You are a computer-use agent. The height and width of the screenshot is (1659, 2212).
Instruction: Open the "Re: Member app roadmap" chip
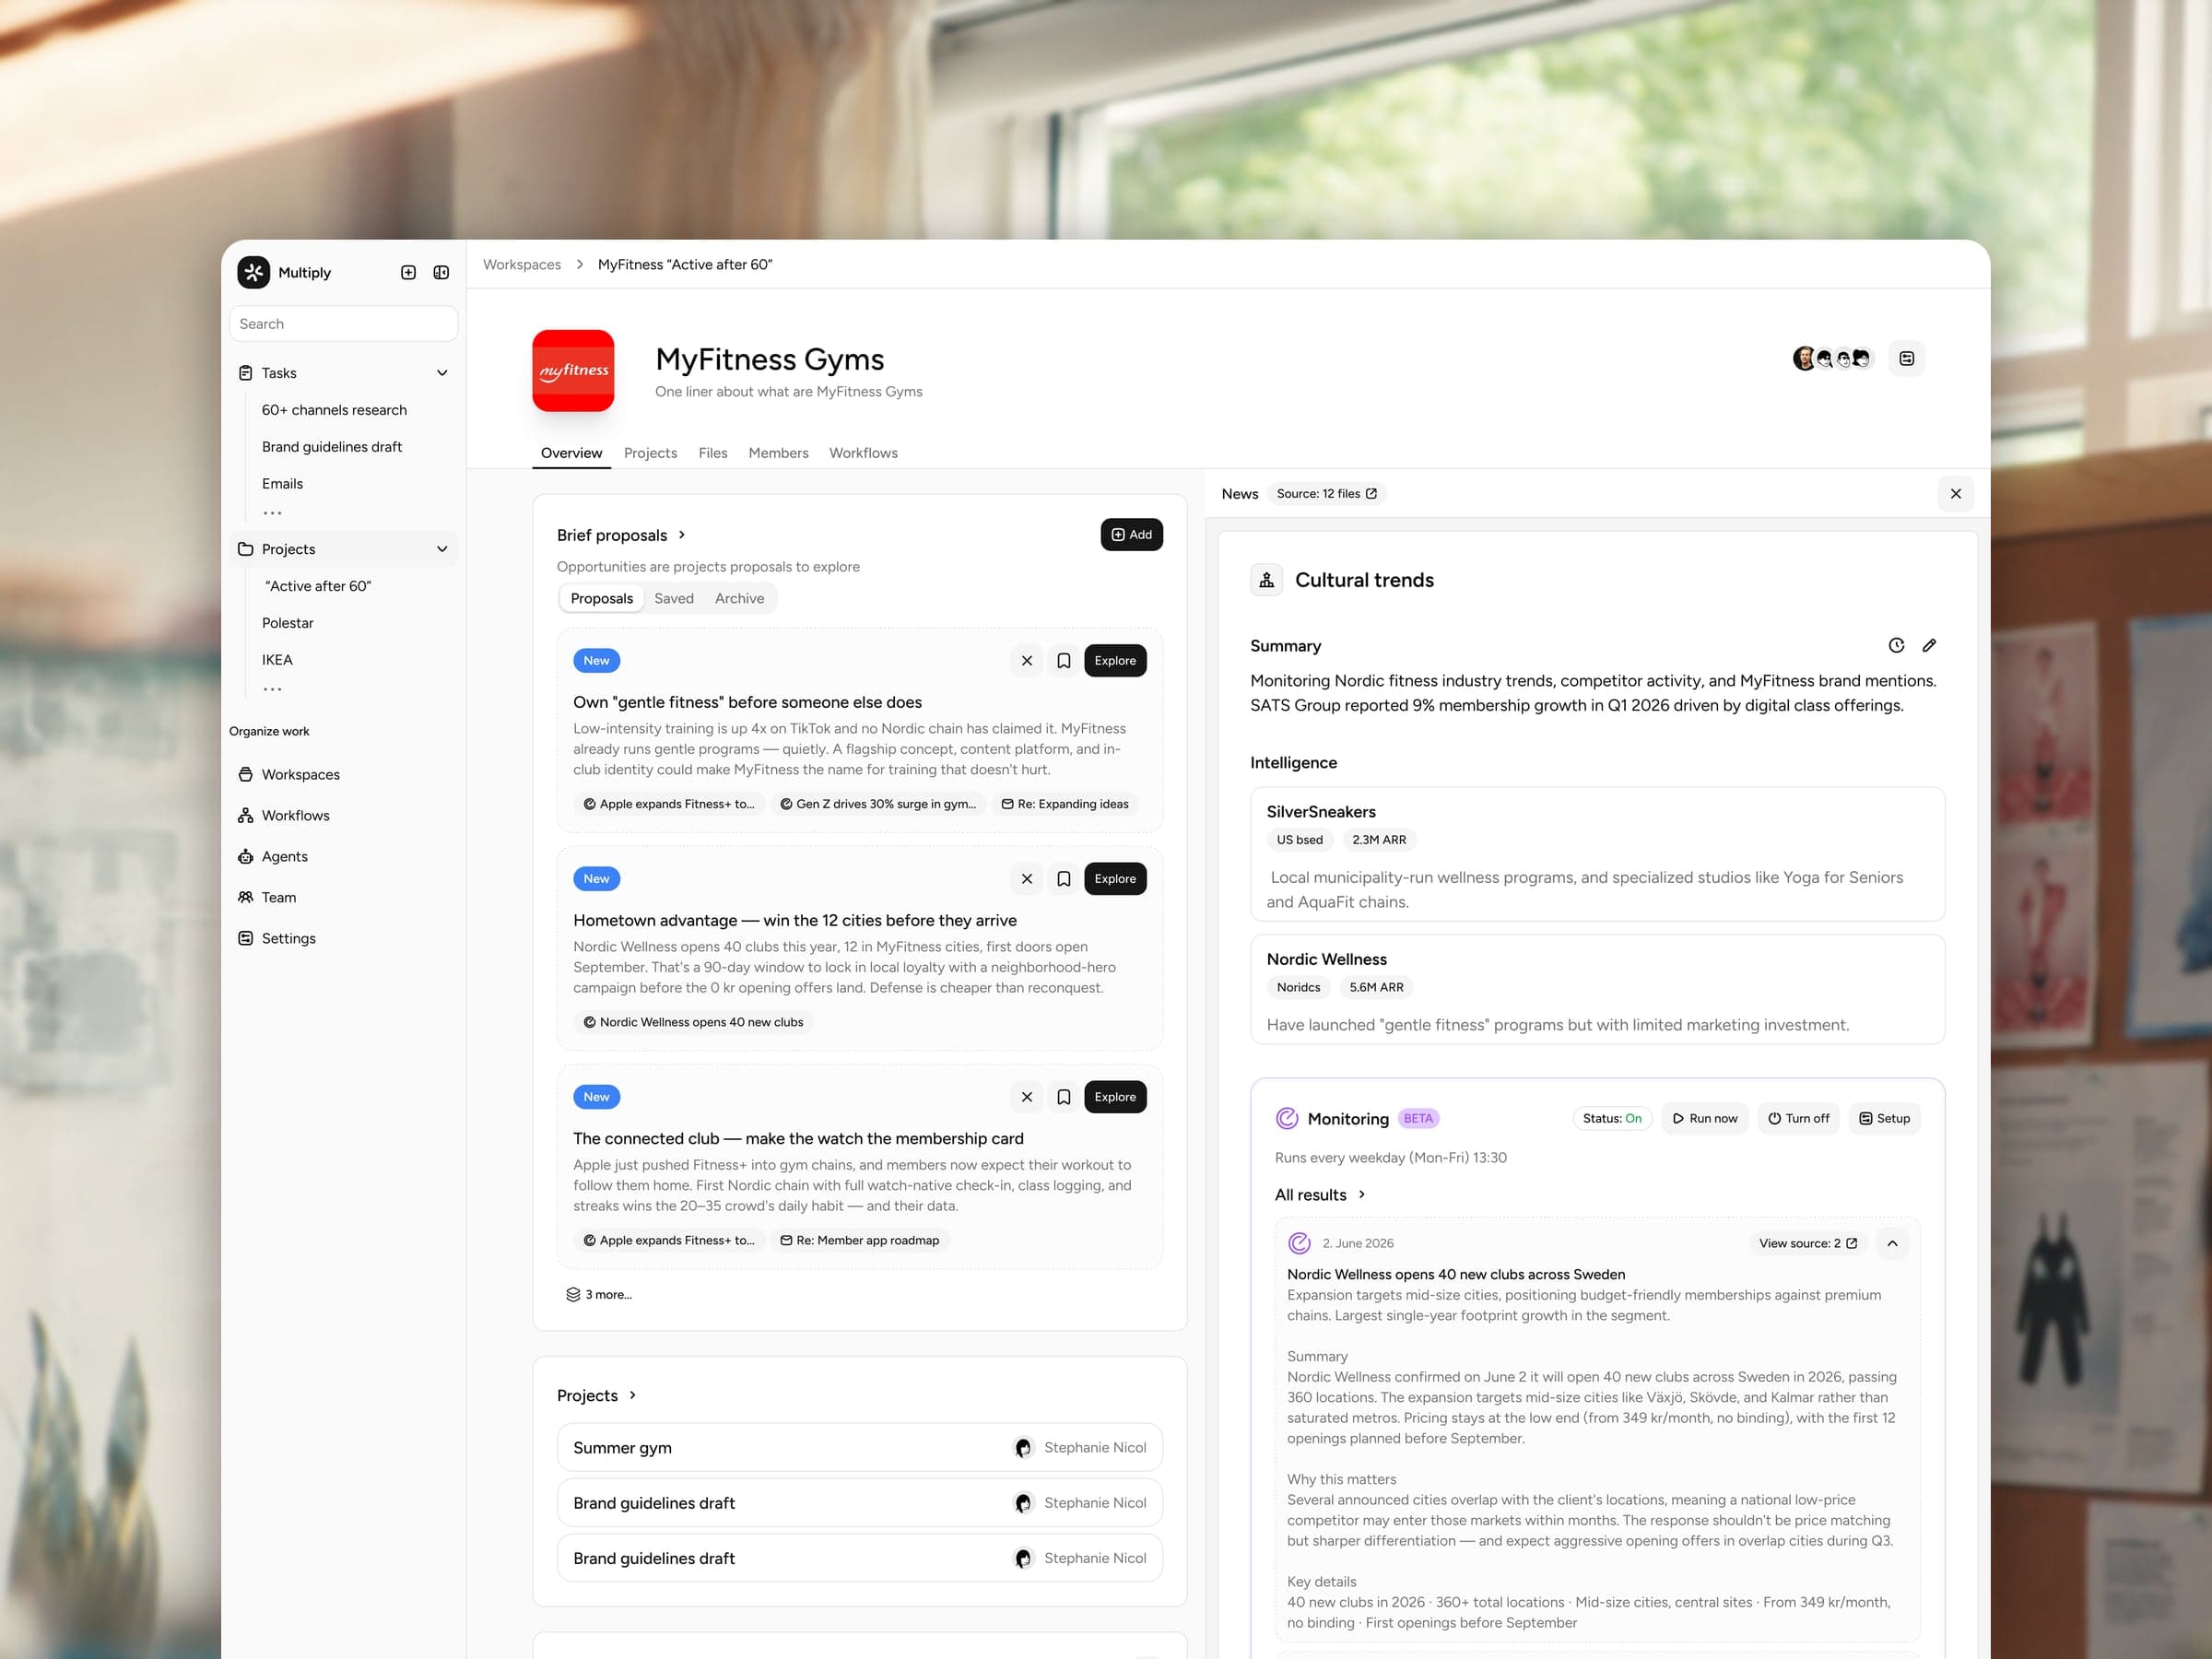tap(859, 1240)
